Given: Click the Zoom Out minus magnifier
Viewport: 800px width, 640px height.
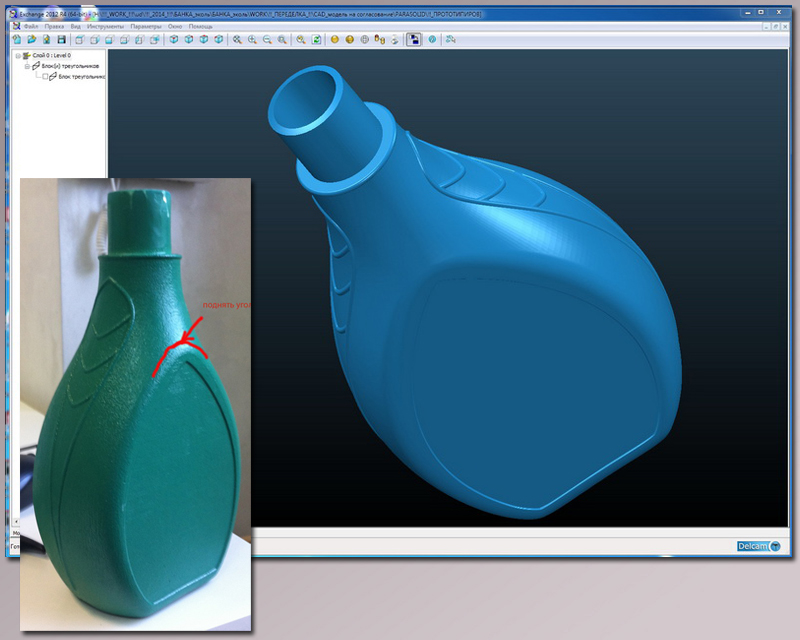Looking at the screenshot, I should coord(267,39).
